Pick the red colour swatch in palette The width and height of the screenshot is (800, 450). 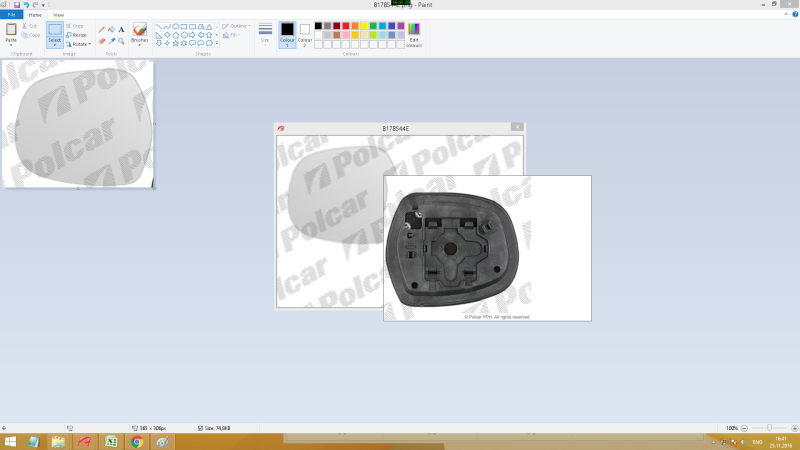point(346,26)
